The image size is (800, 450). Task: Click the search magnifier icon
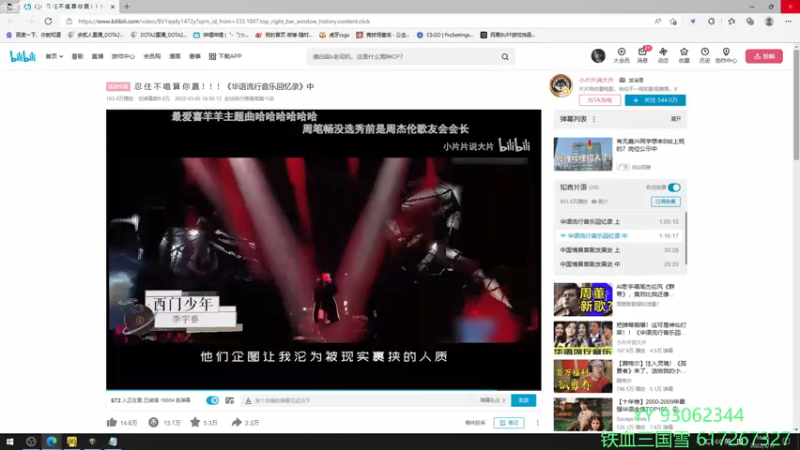pos(505,57)
